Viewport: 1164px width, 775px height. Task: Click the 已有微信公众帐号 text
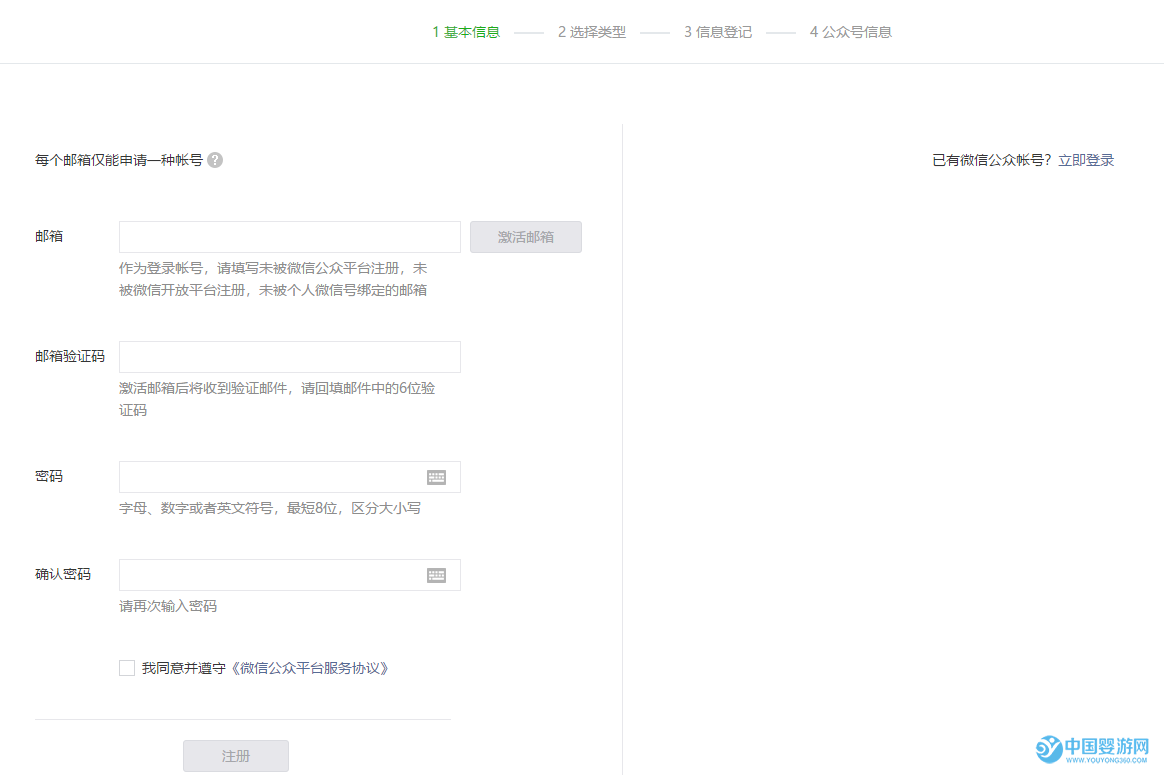click(990, 159)
